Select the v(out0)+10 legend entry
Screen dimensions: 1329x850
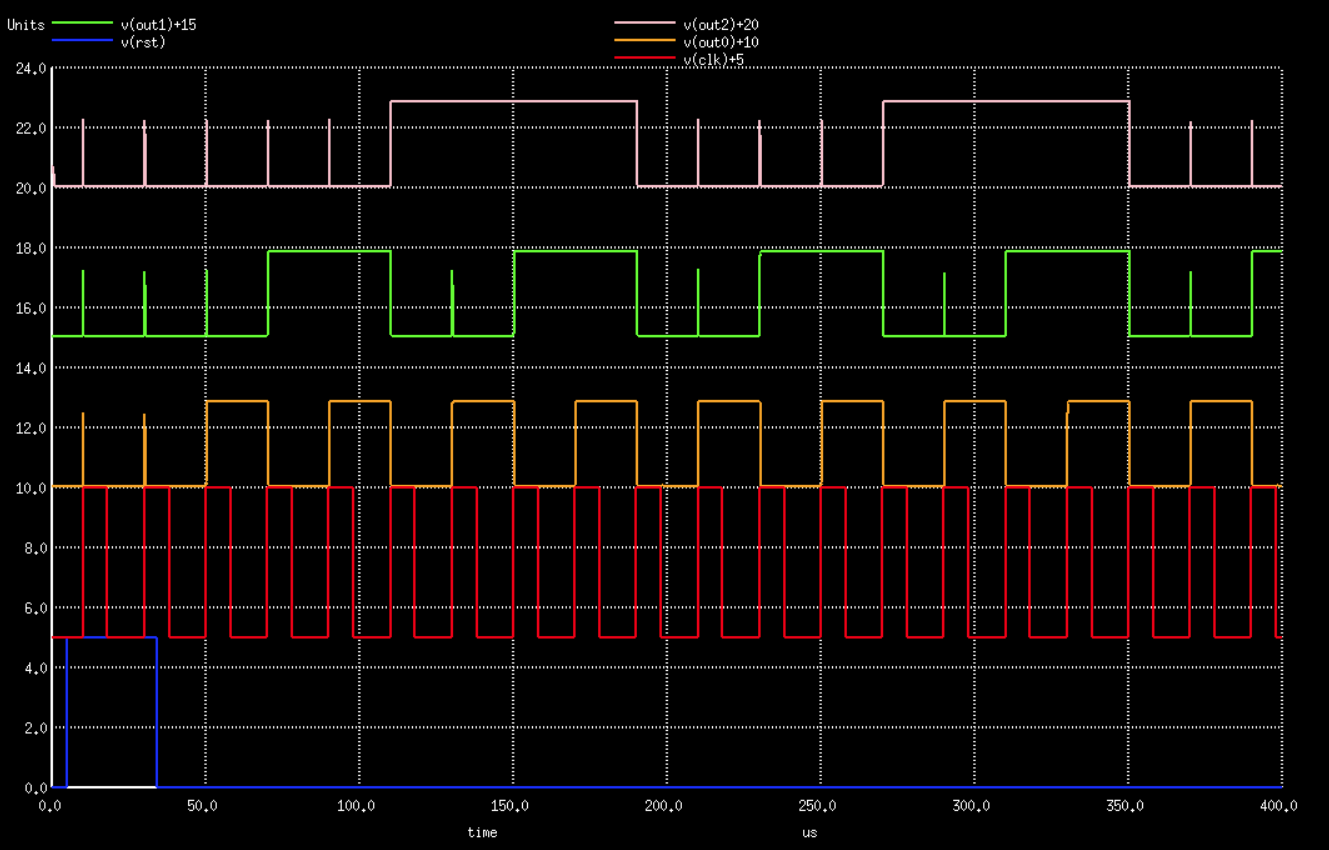(726, 42)
